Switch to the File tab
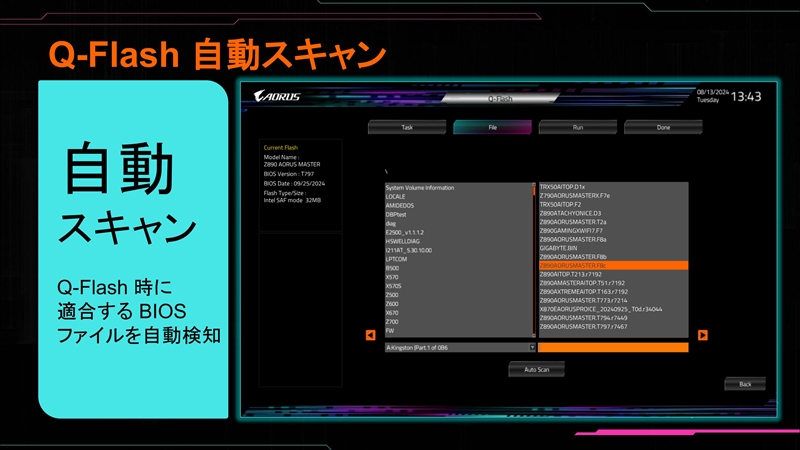 pos(492,128)
